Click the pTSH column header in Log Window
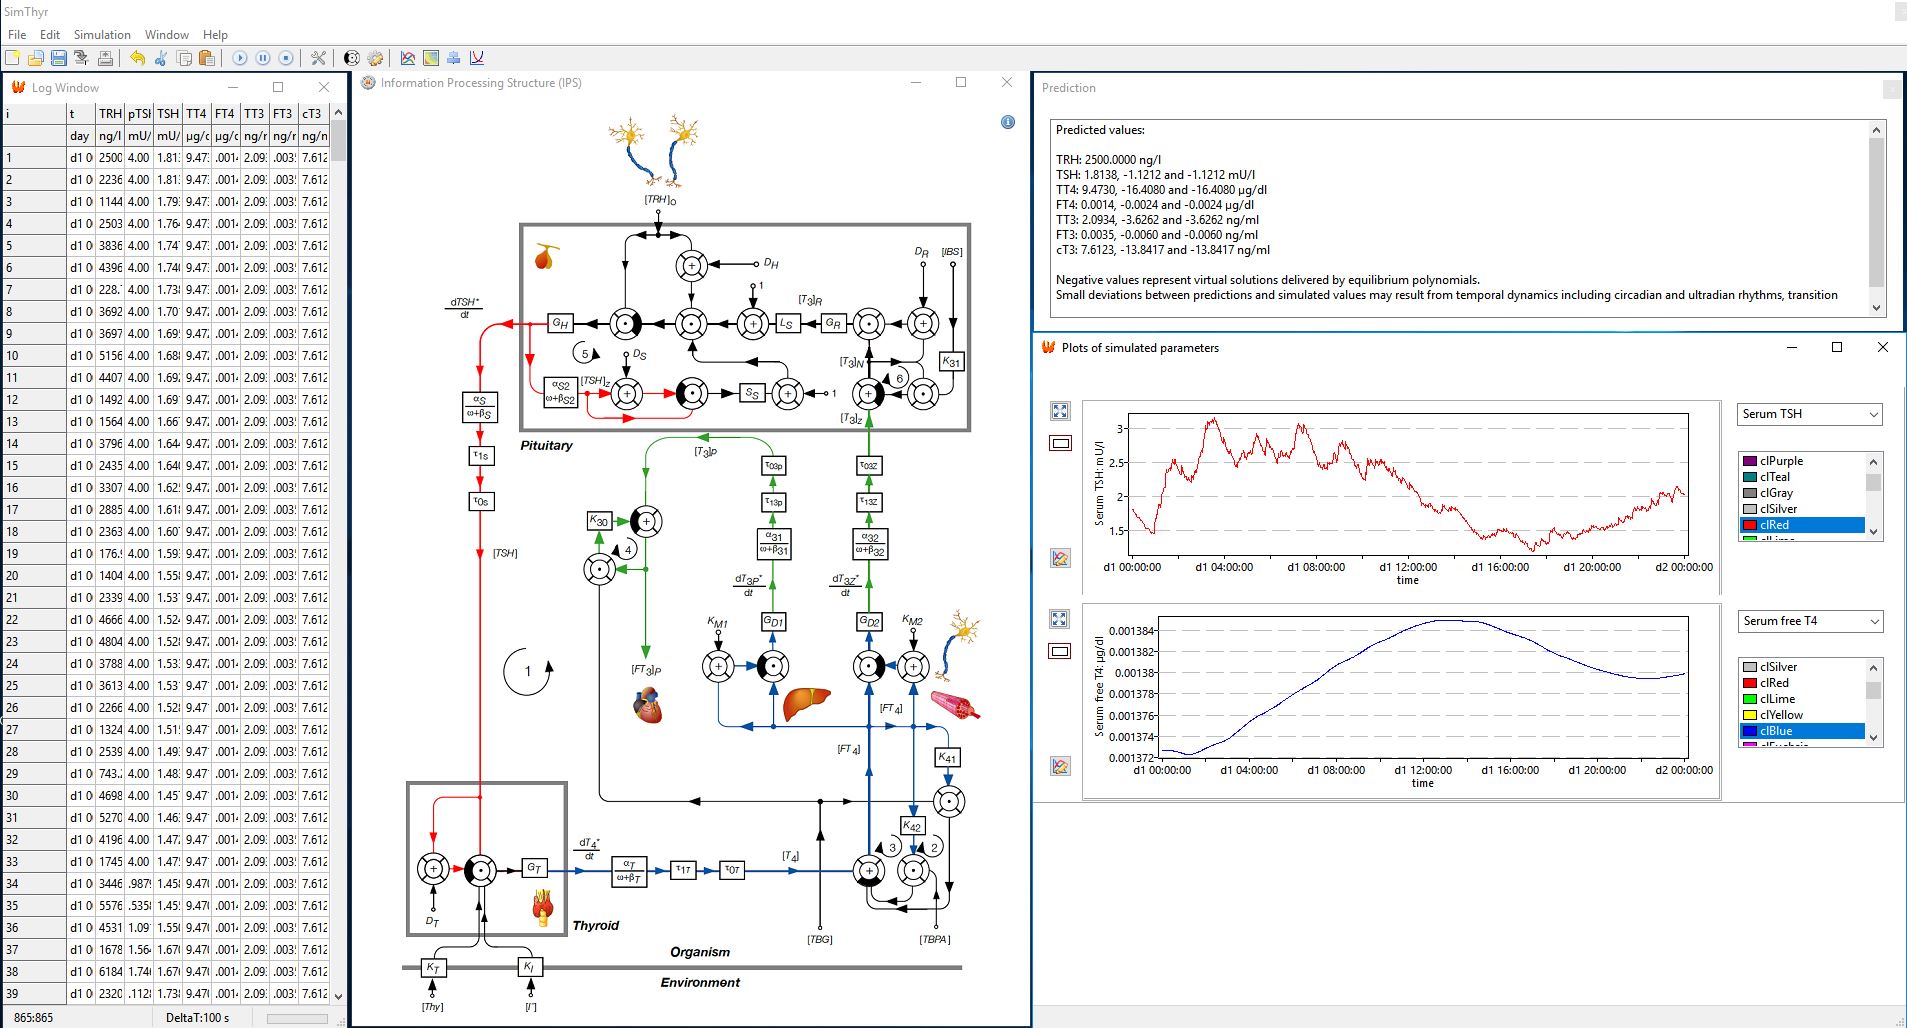Screen dimensions: 1907x1028 [139, 114]
